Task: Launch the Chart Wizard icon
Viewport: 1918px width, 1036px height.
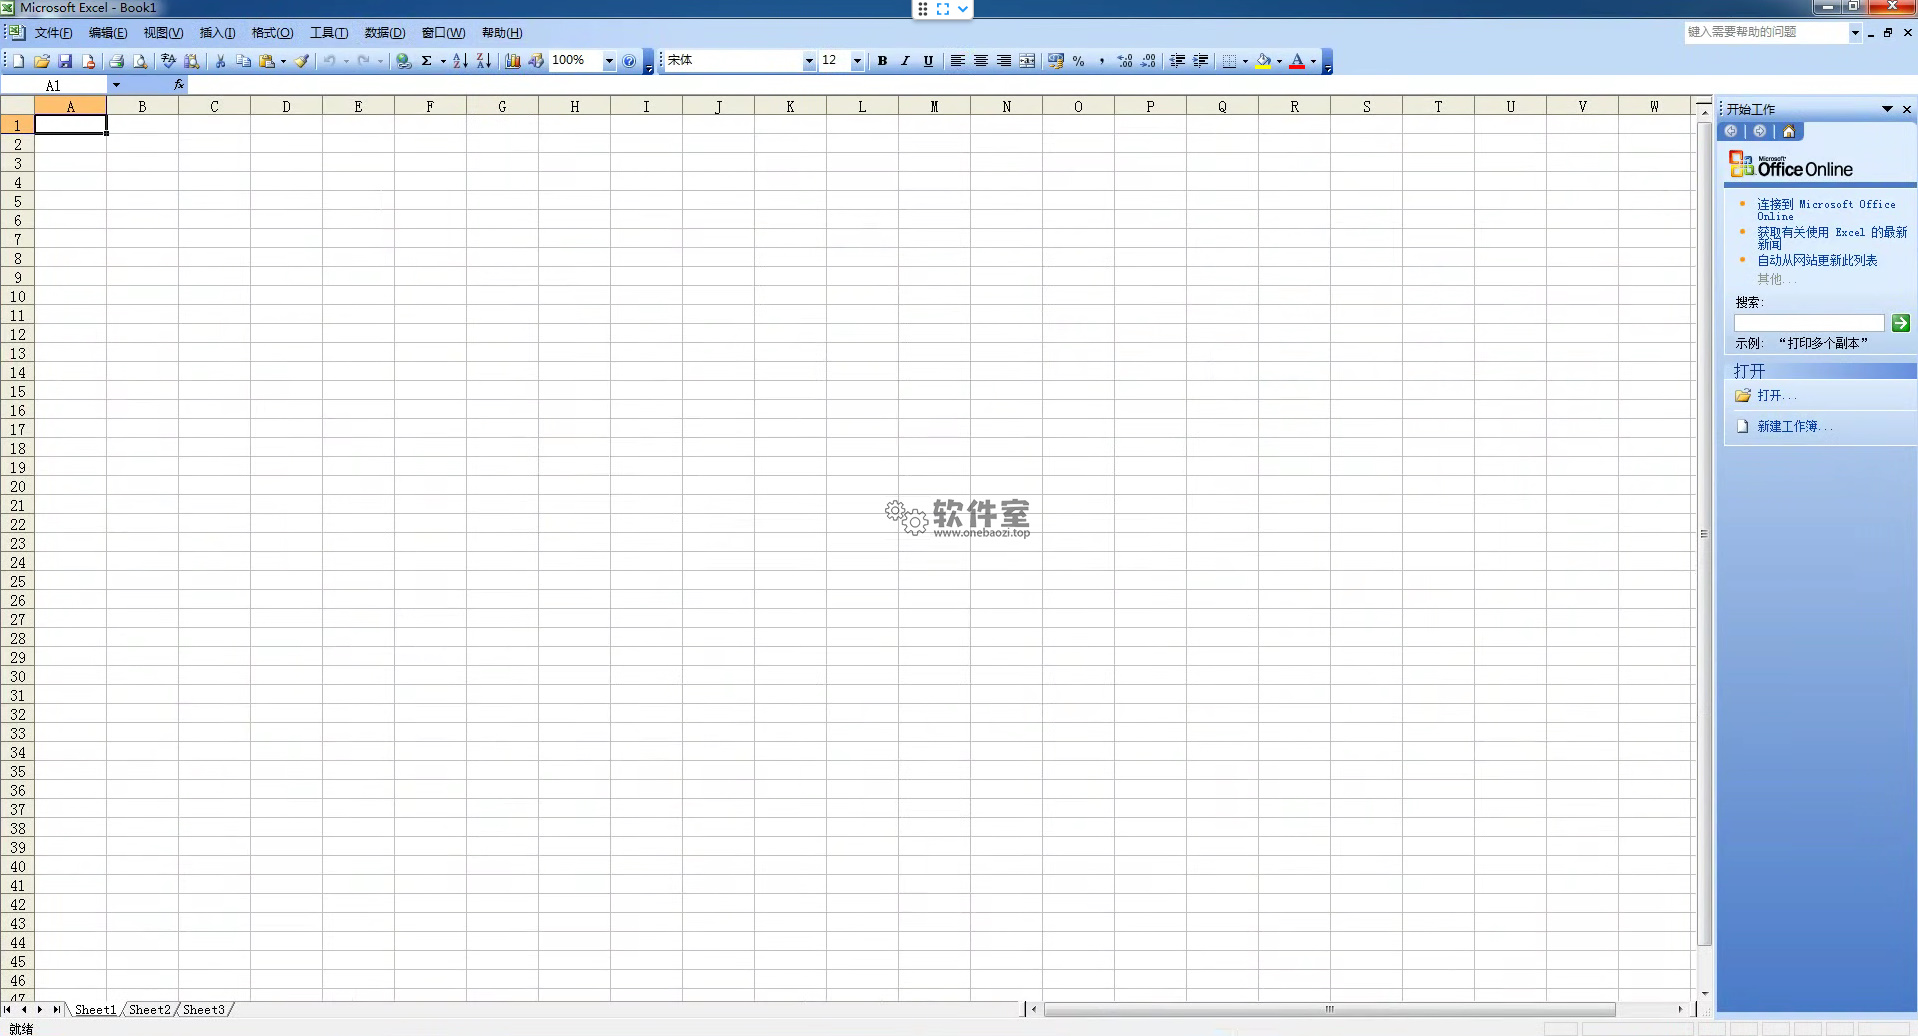Action: (x=513, y=61)
